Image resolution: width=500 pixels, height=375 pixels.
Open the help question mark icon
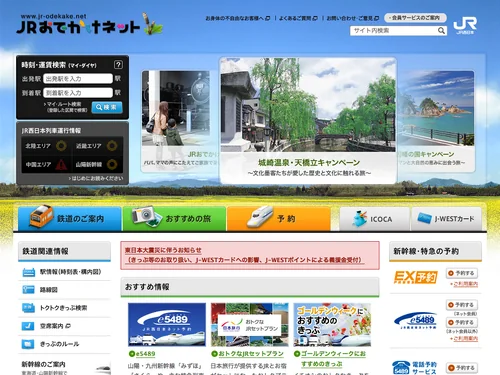pos(118,64)
